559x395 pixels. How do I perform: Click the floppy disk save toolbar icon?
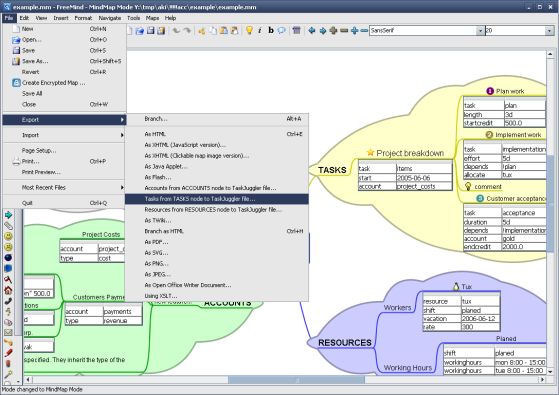[x=150, y=31]
